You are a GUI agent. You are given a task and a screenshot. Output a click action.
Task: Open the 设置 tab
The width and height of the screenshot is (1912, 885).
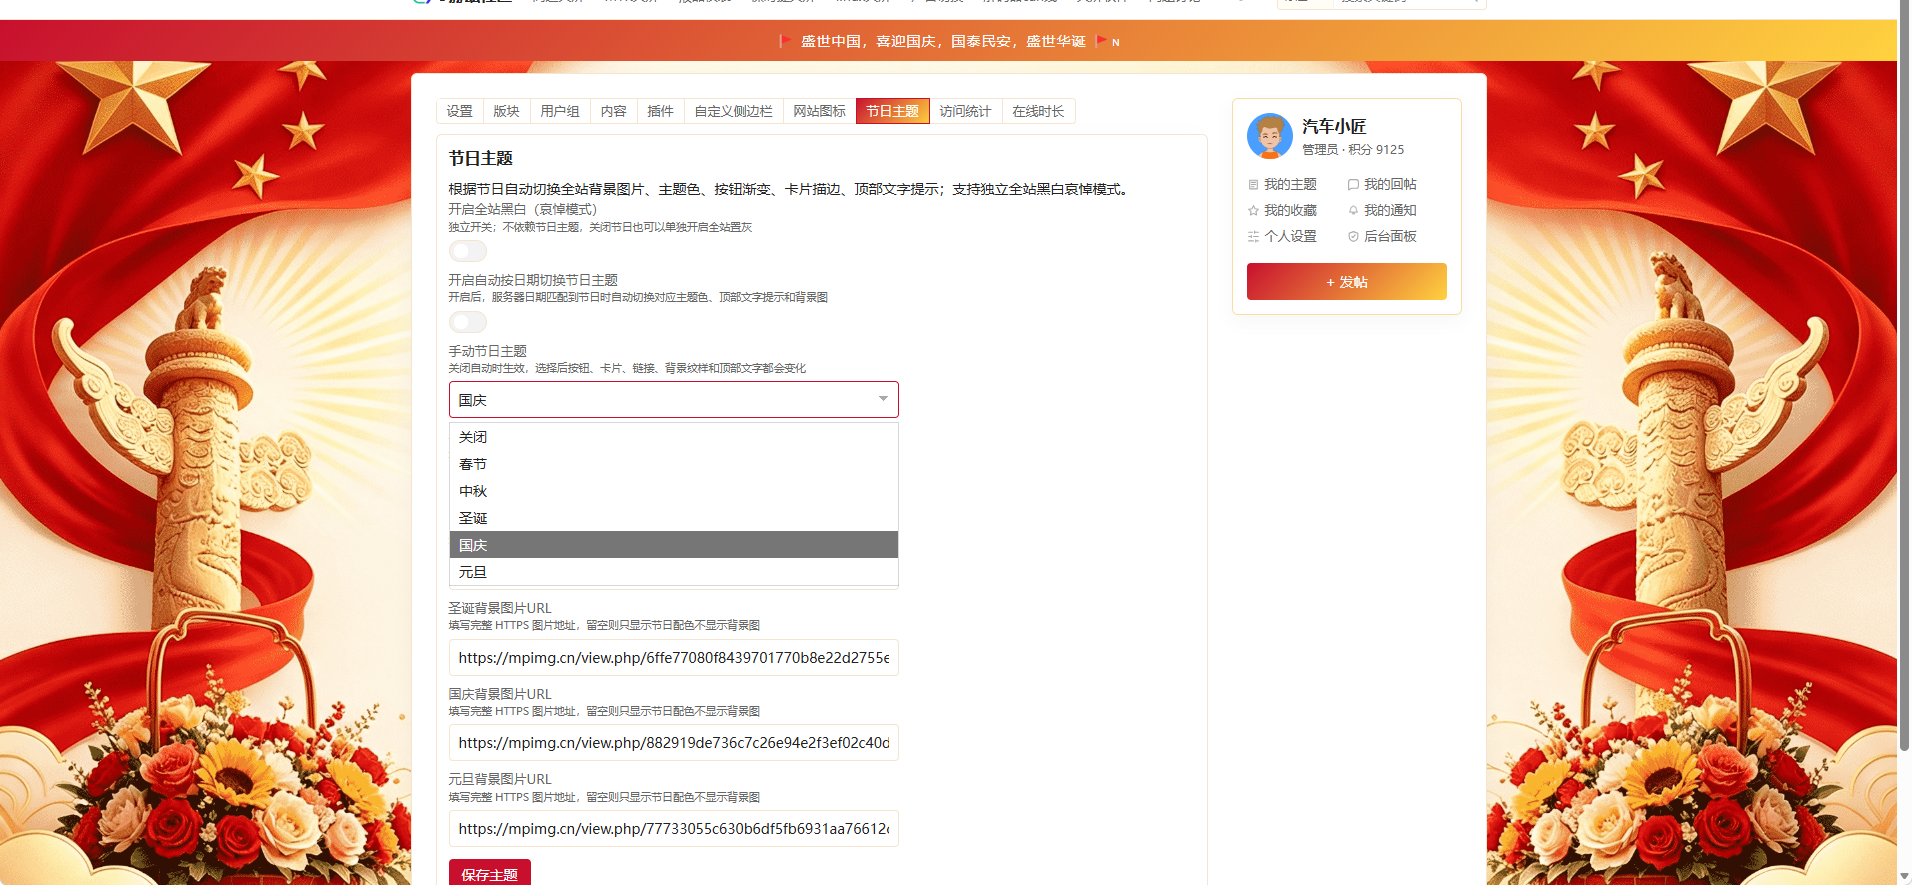460,111
